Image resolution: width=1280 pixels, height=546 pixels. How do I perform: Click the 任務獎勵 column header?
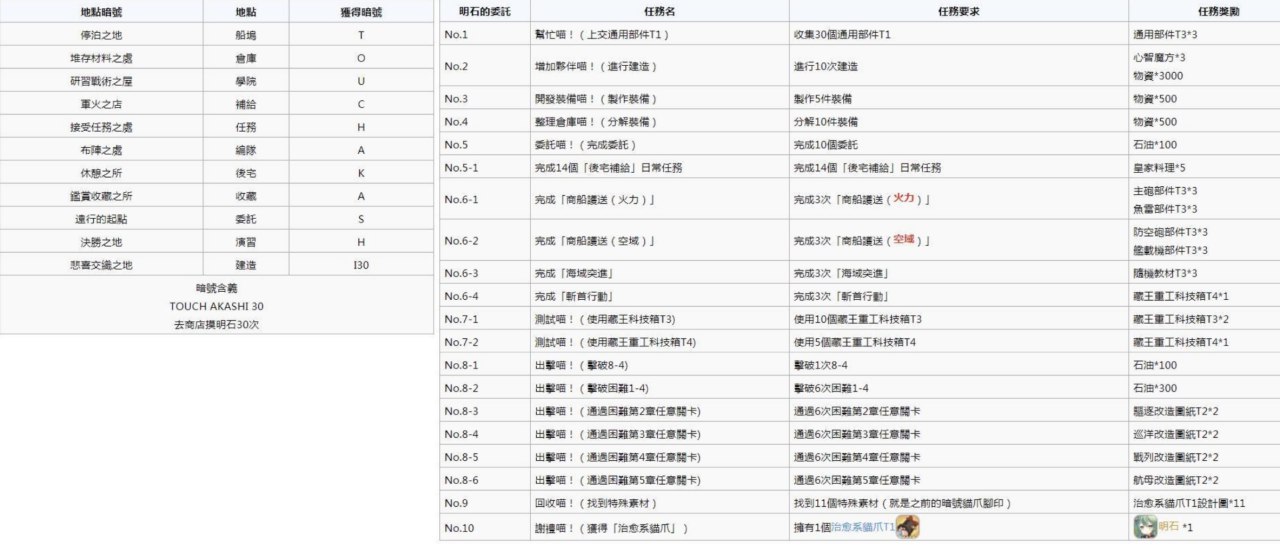pos(1203,12)
